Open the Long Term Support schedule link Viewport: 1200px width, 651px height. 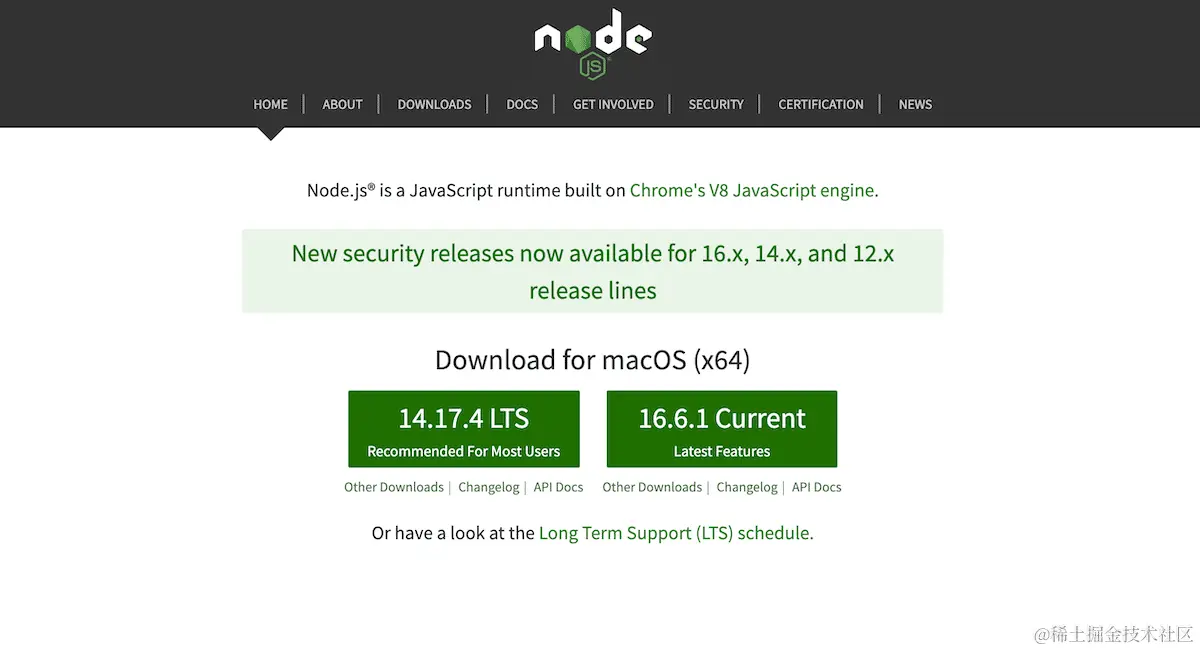(x=674, y=533)
